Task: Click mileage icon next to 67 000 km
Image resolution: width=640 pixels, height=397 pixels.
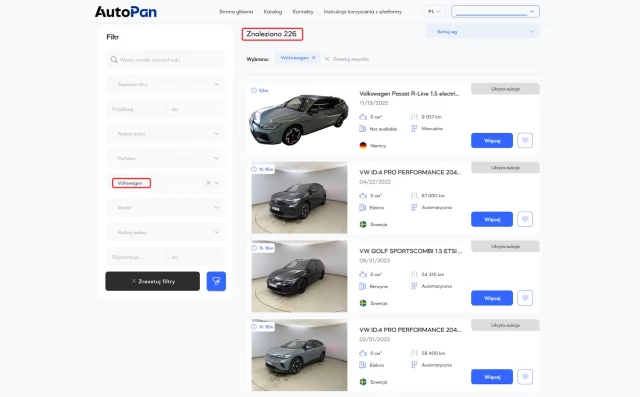Action: point(414,196)
